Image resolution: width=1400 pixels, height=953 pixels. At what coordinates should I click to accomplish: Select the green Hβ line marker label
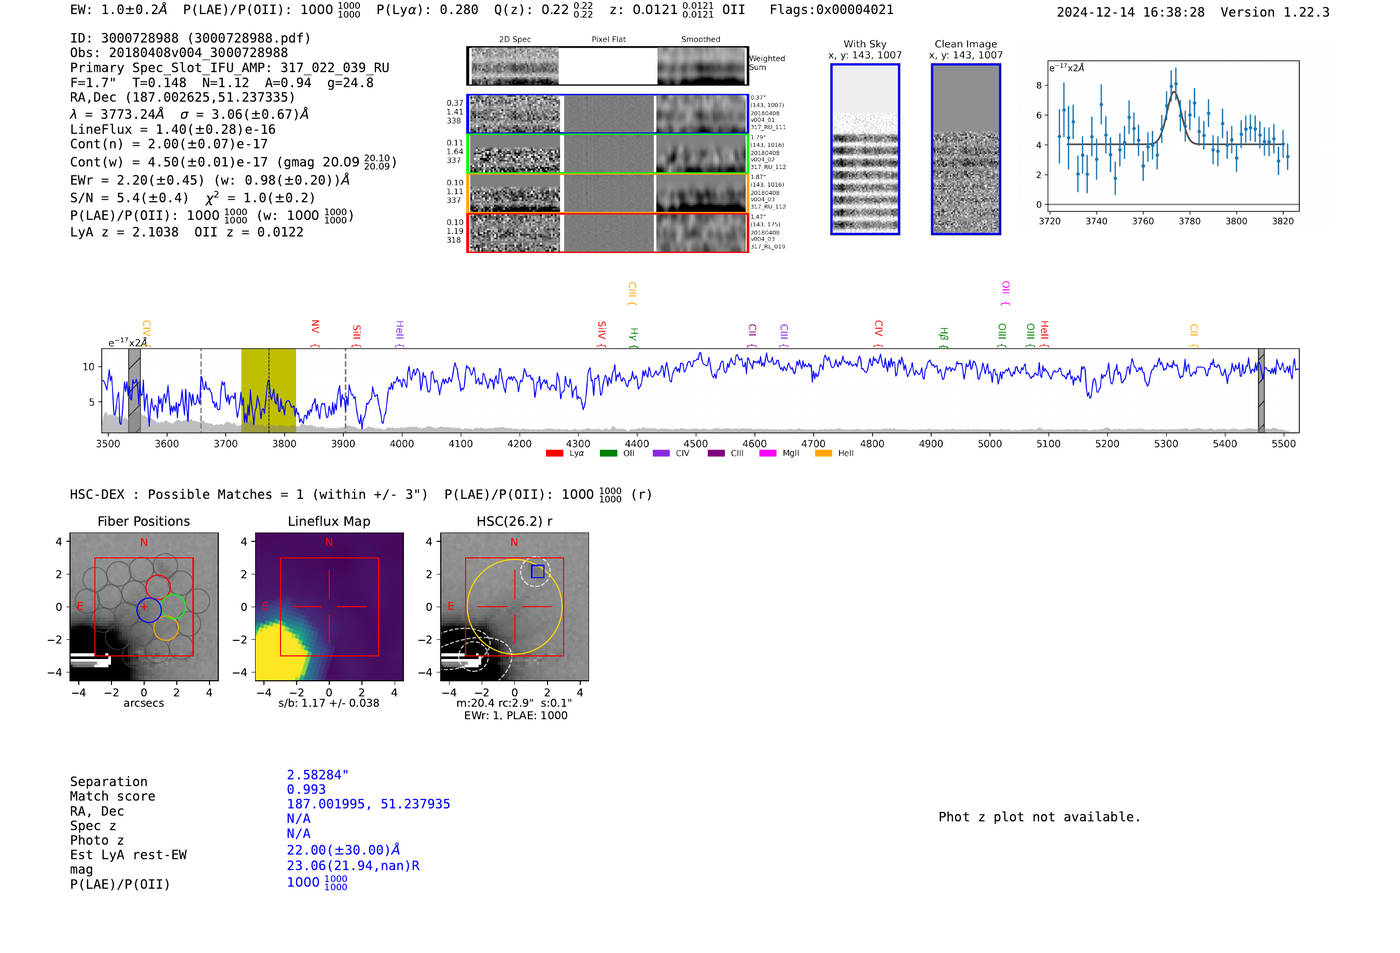coord(943,334)
